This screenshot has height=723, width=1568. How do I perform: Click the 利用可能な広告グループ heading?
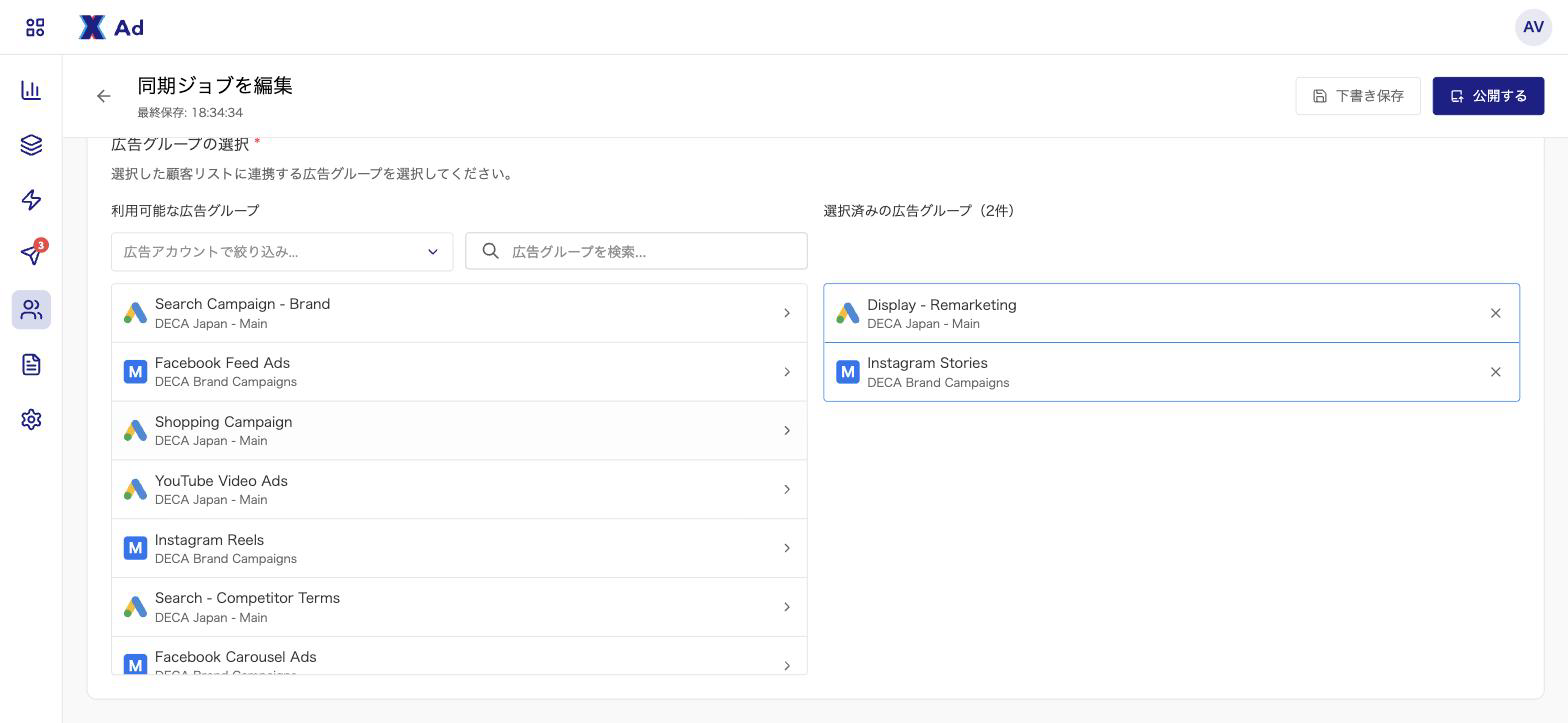coord(185,211)
